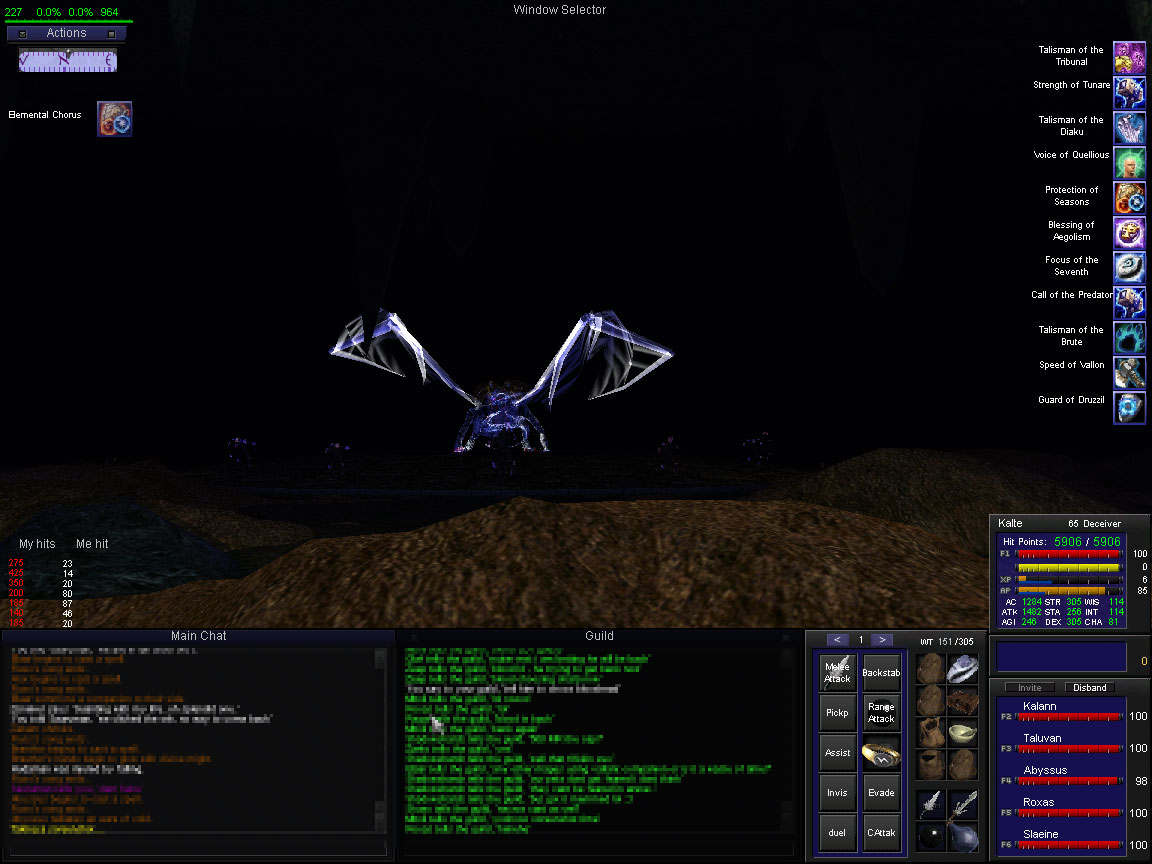Open the sack beside the pale bowl
1152x864 pixels.
931,732
